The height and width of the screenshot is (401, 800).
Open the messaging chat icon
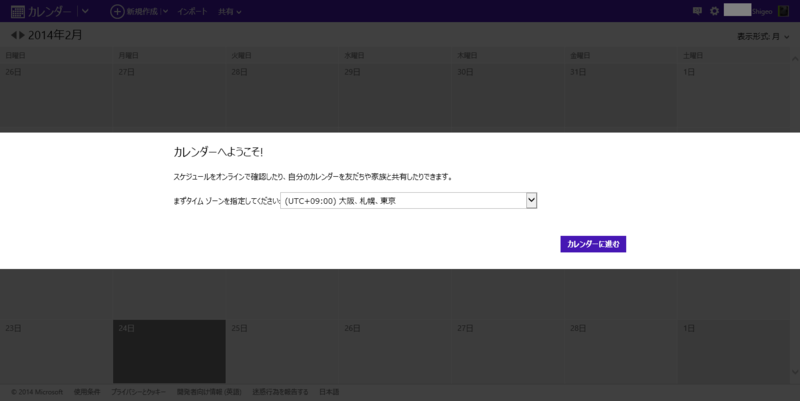point(697,11)
